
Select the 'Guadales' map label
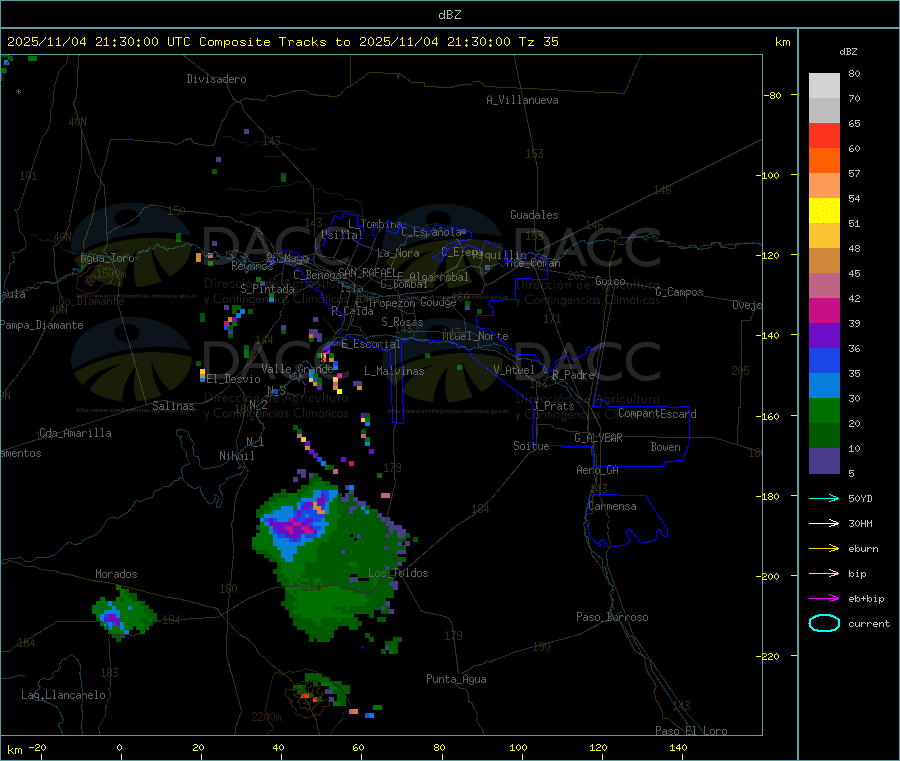coord(534,215)
